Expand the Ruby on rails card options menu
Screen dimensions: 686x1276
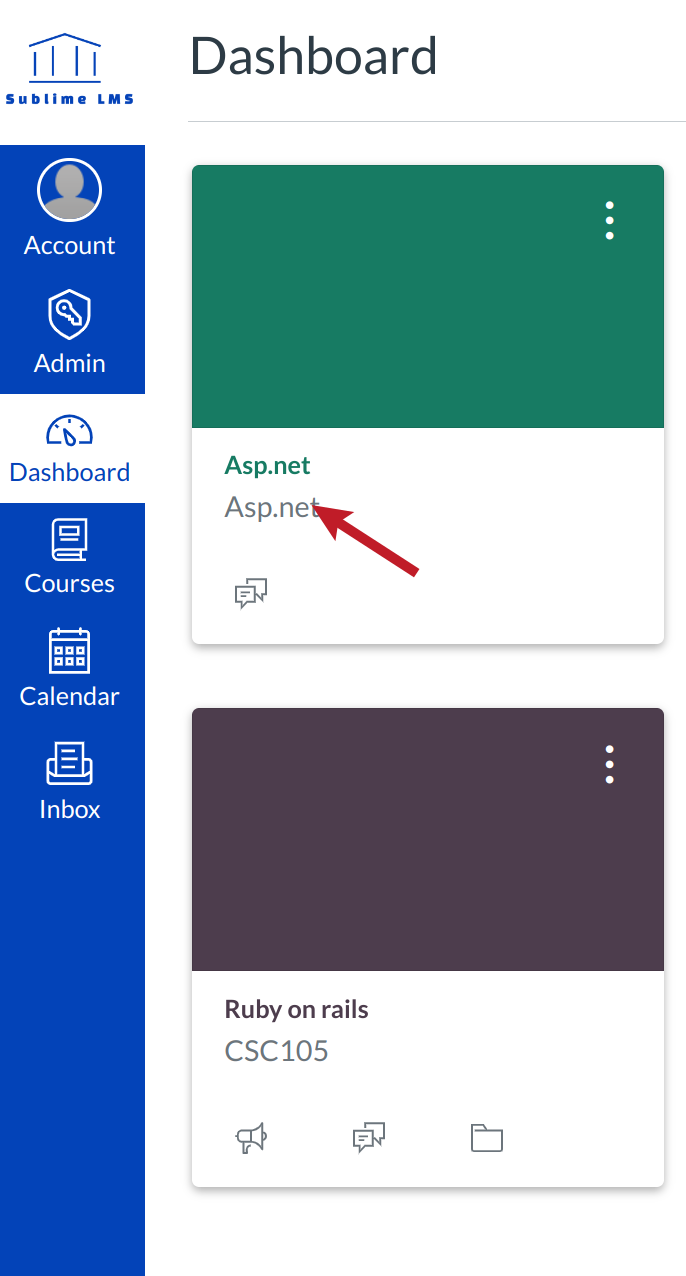coord(609,764)
